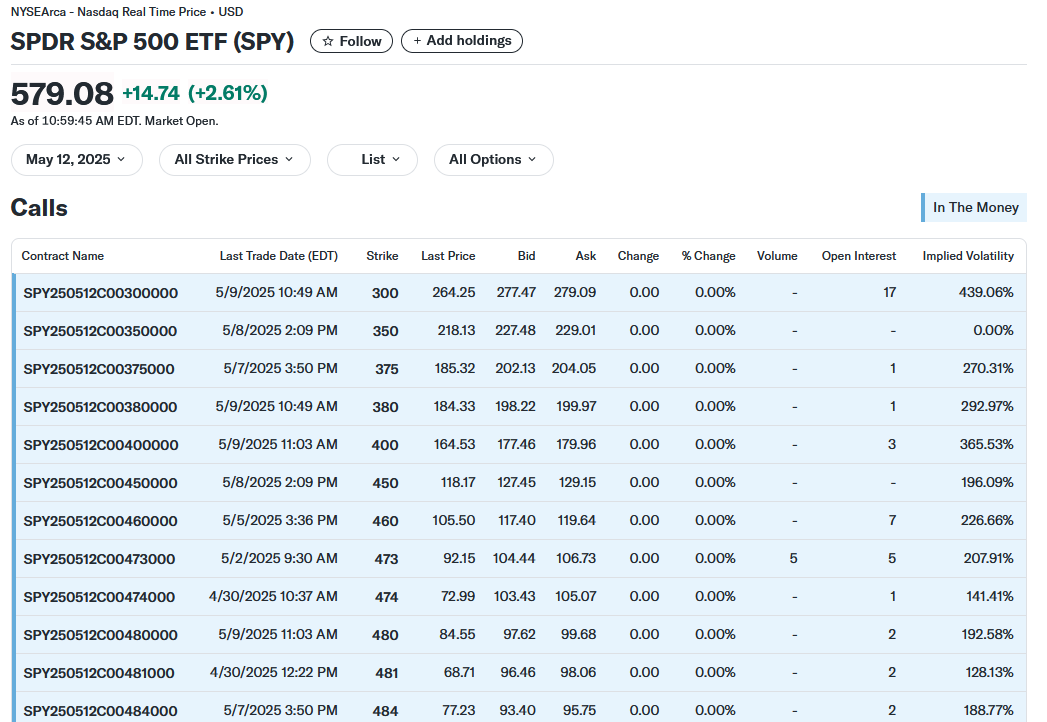Click bid value 104.44

click(x=514, y=558)
